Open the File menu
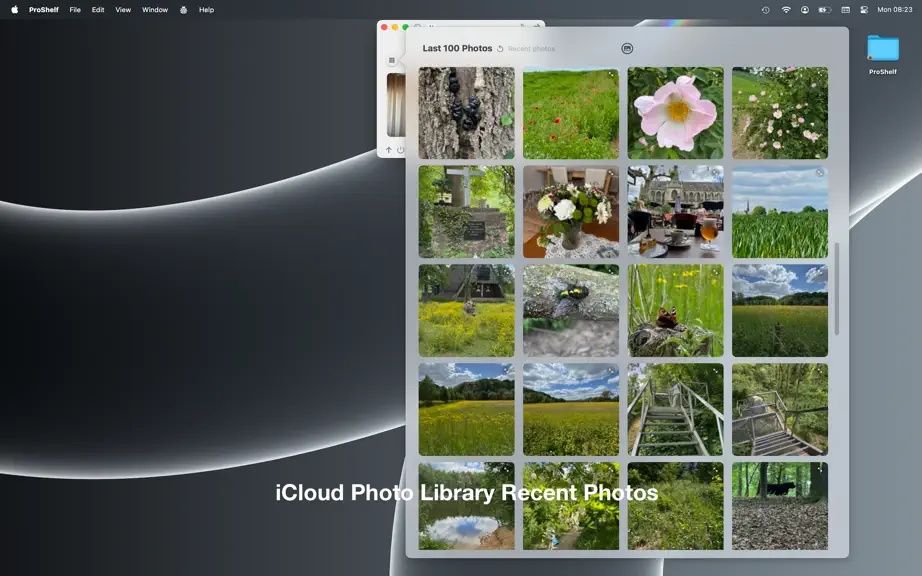 click(75, 9)
